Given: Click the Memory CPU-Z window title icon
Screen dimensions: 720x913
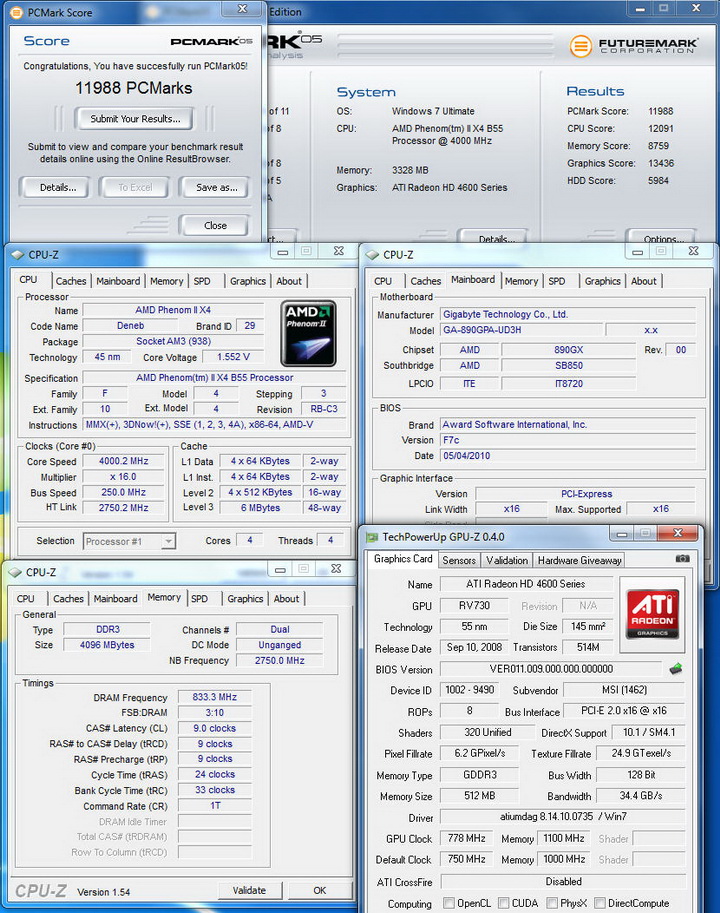Looking at the screenshot, I should pyautogui.click(x=15, y=572).
